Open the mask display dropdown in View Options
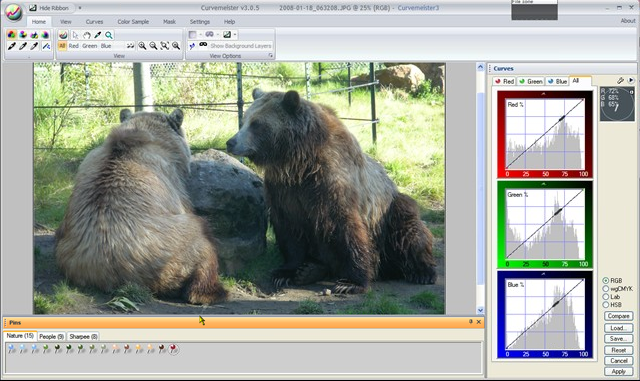 [200, 35]
